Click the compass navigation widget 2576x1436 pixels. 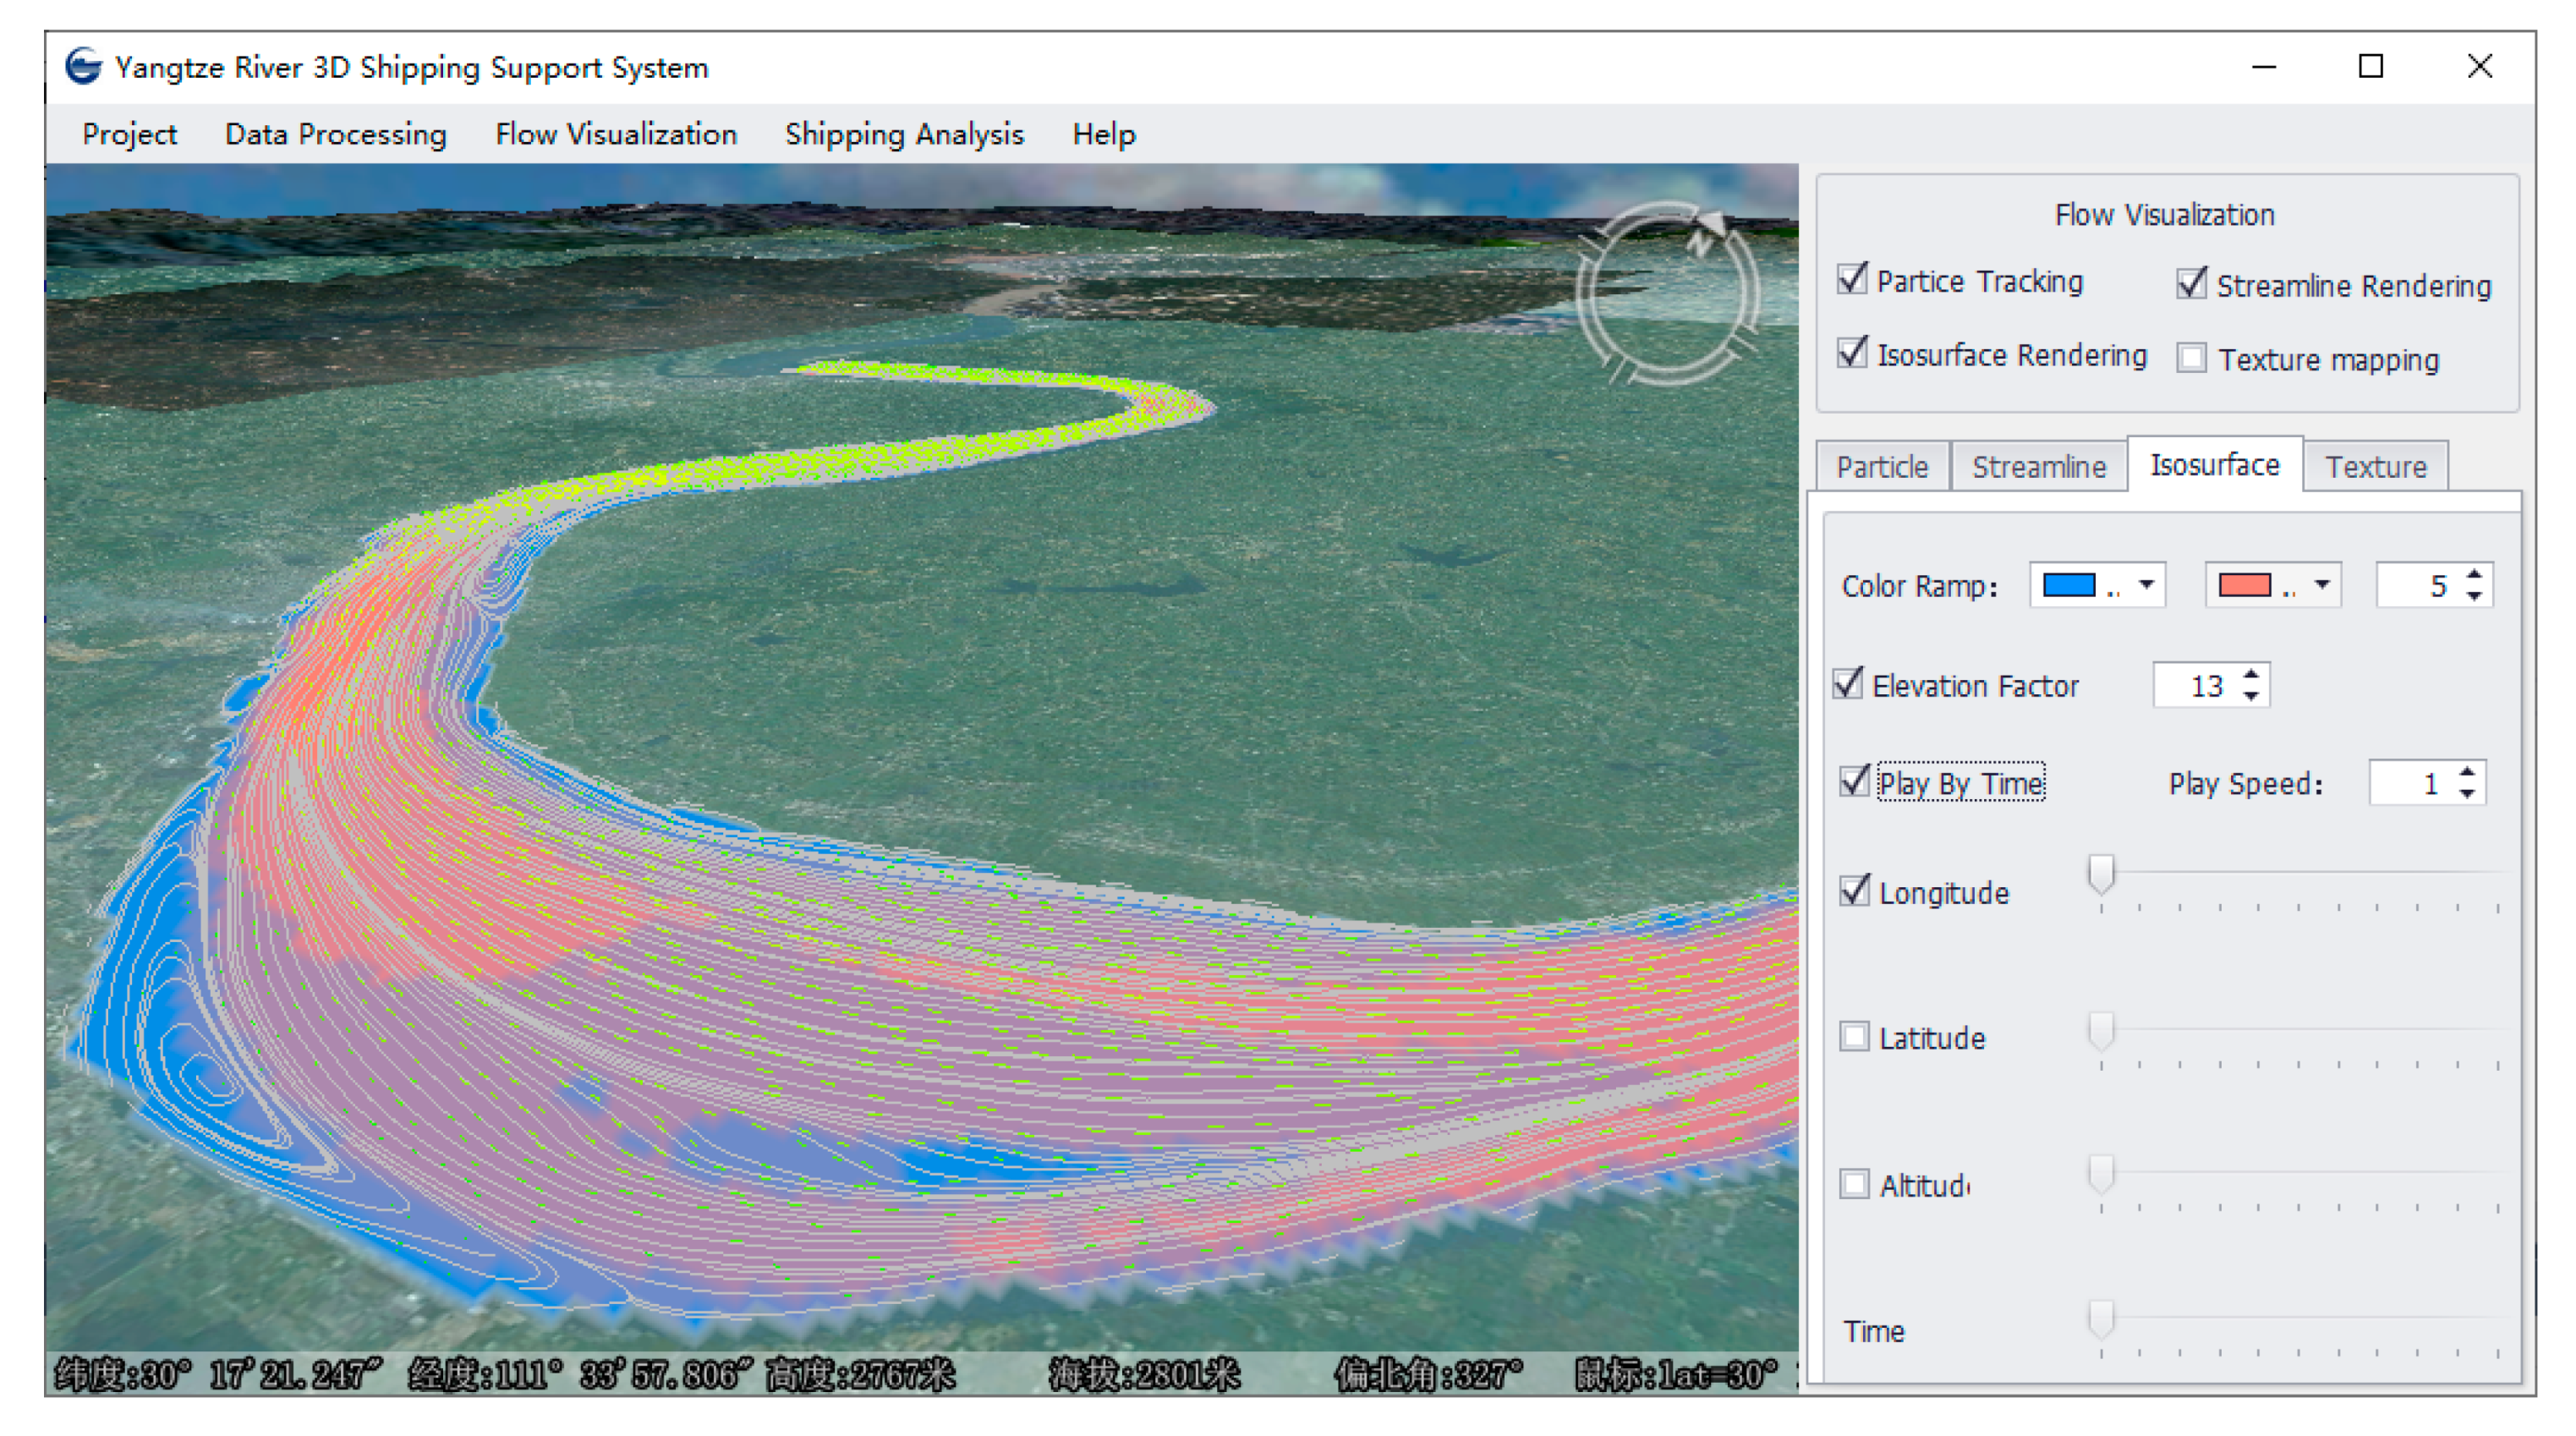[x=1667, y=294]
